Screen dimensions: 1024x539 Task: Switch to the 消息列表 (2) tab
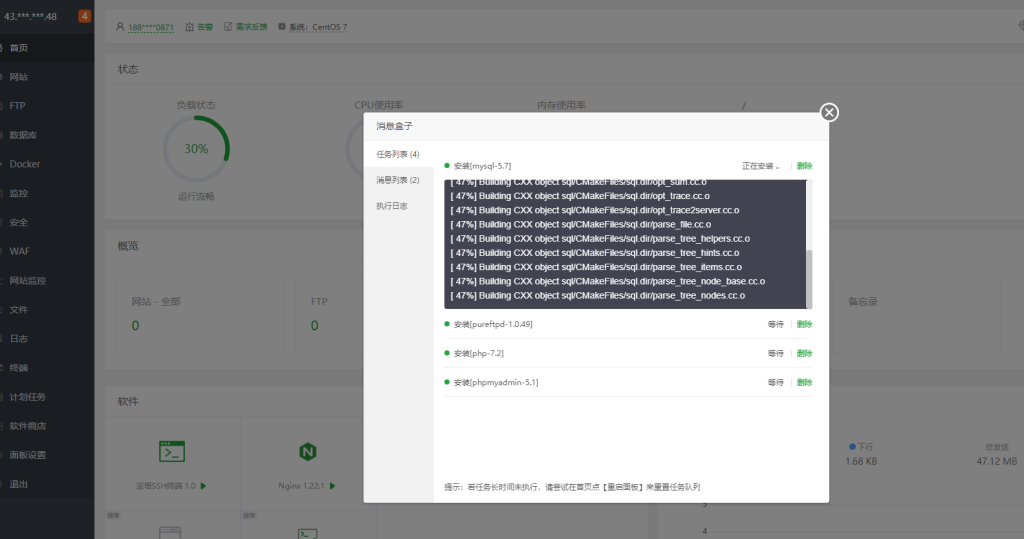[397, 180]
